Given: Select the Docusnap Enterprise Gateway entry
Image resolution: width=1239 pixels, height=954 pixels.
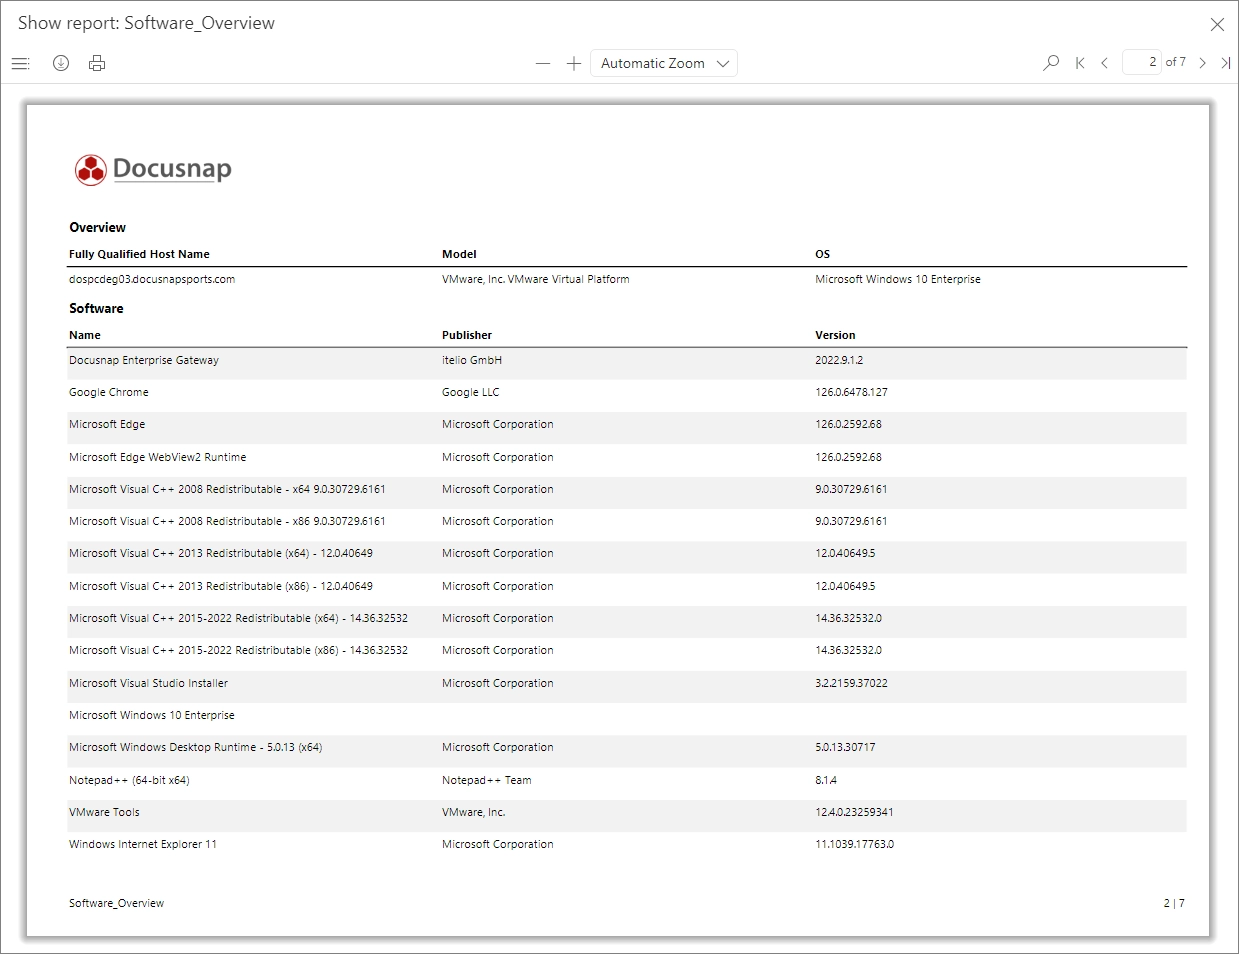Looking at the screenshot, I should point(143,360).
